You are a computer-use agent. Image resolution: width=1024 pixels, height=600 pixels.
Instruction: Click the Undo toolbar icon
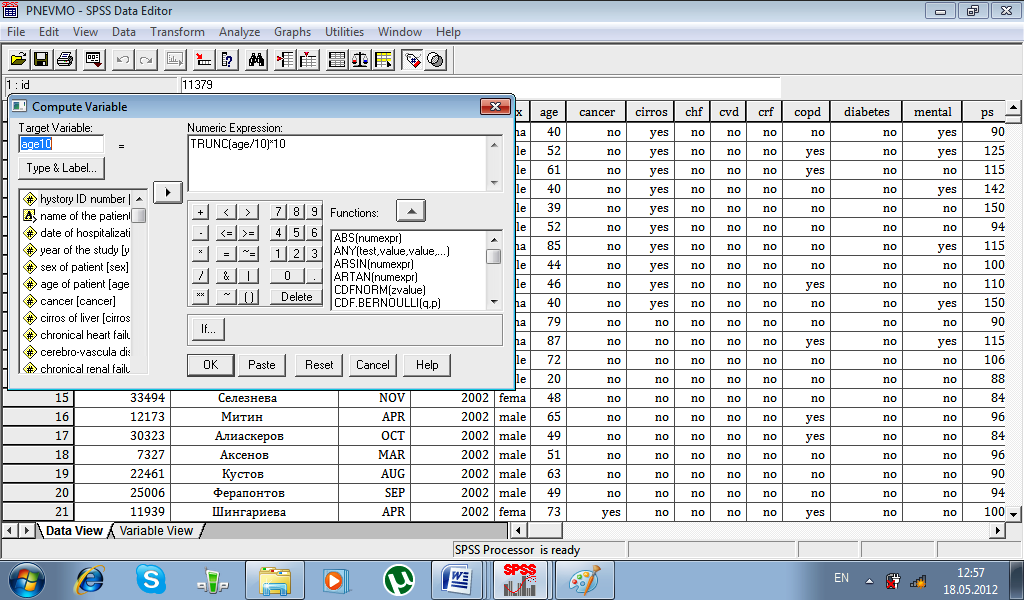coord(122,60)
